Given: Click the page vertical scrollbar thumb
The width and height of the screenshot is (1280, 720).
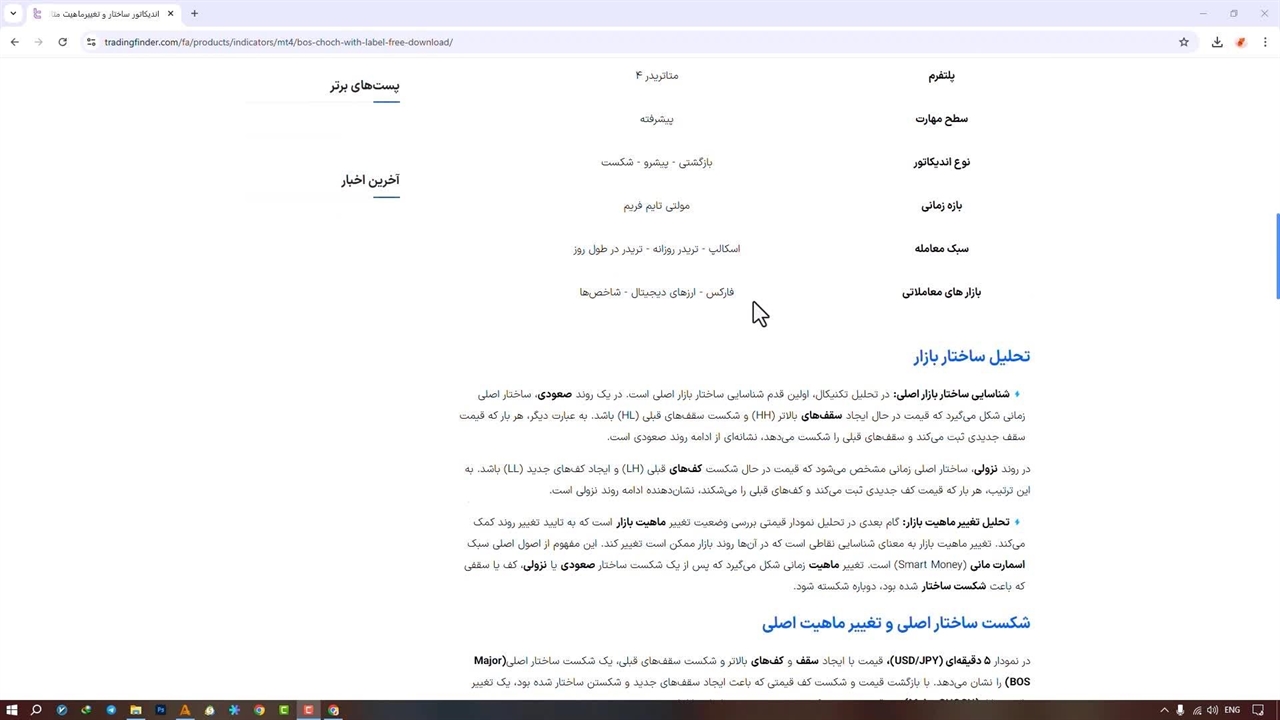Looking at the screenshot, I should pyautogui.click(x=1276, y=256).
